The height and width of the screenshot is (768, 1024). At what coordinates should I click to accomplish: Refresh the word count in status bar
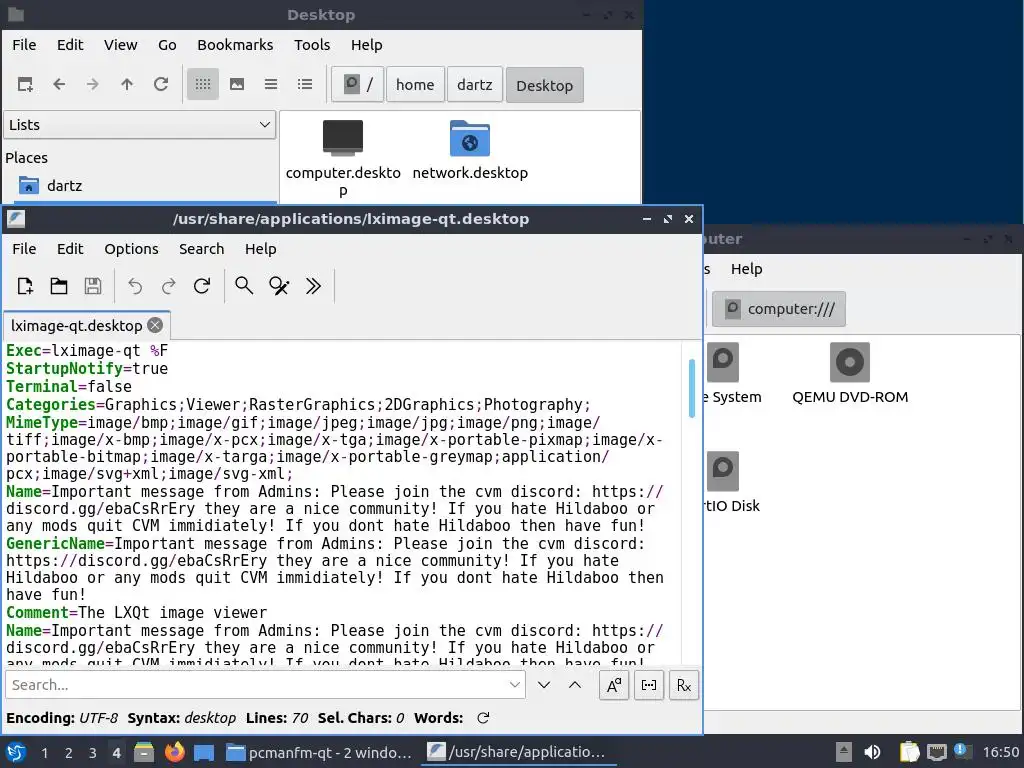tap(483, 718)
